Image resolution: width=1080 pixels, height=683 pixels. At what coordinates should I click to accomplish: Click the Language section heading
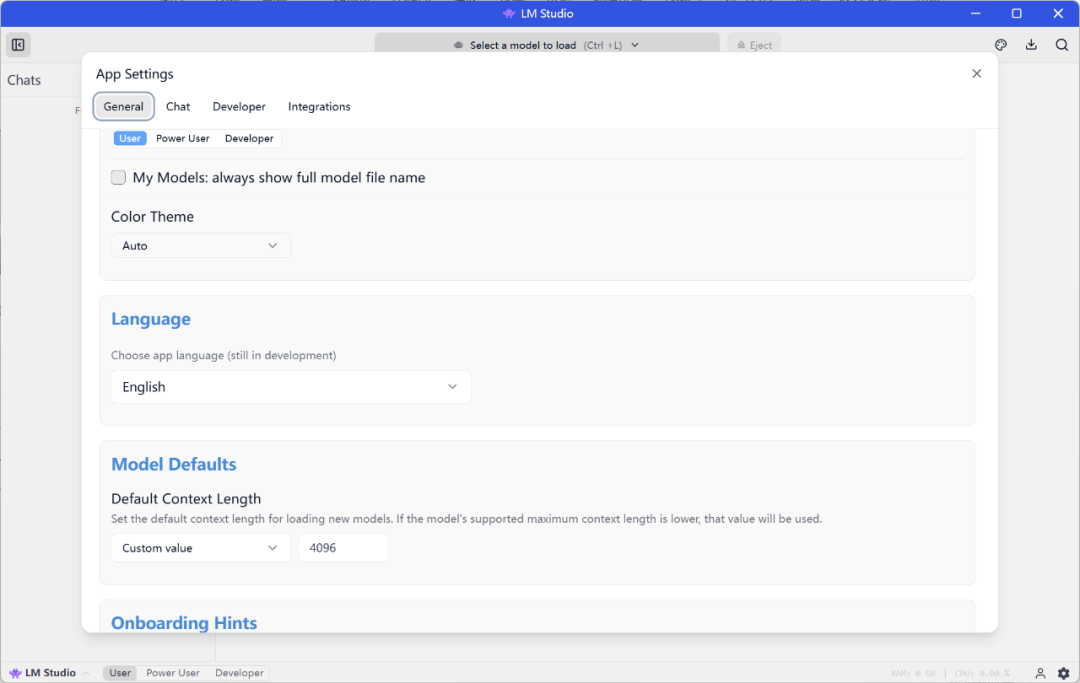click(x=151, y=319)
